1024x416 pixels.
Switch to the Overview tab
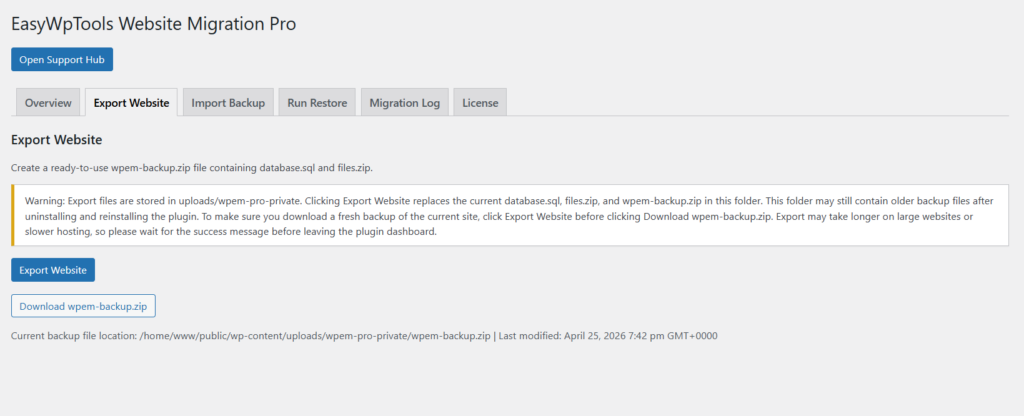tap(48, 103)
